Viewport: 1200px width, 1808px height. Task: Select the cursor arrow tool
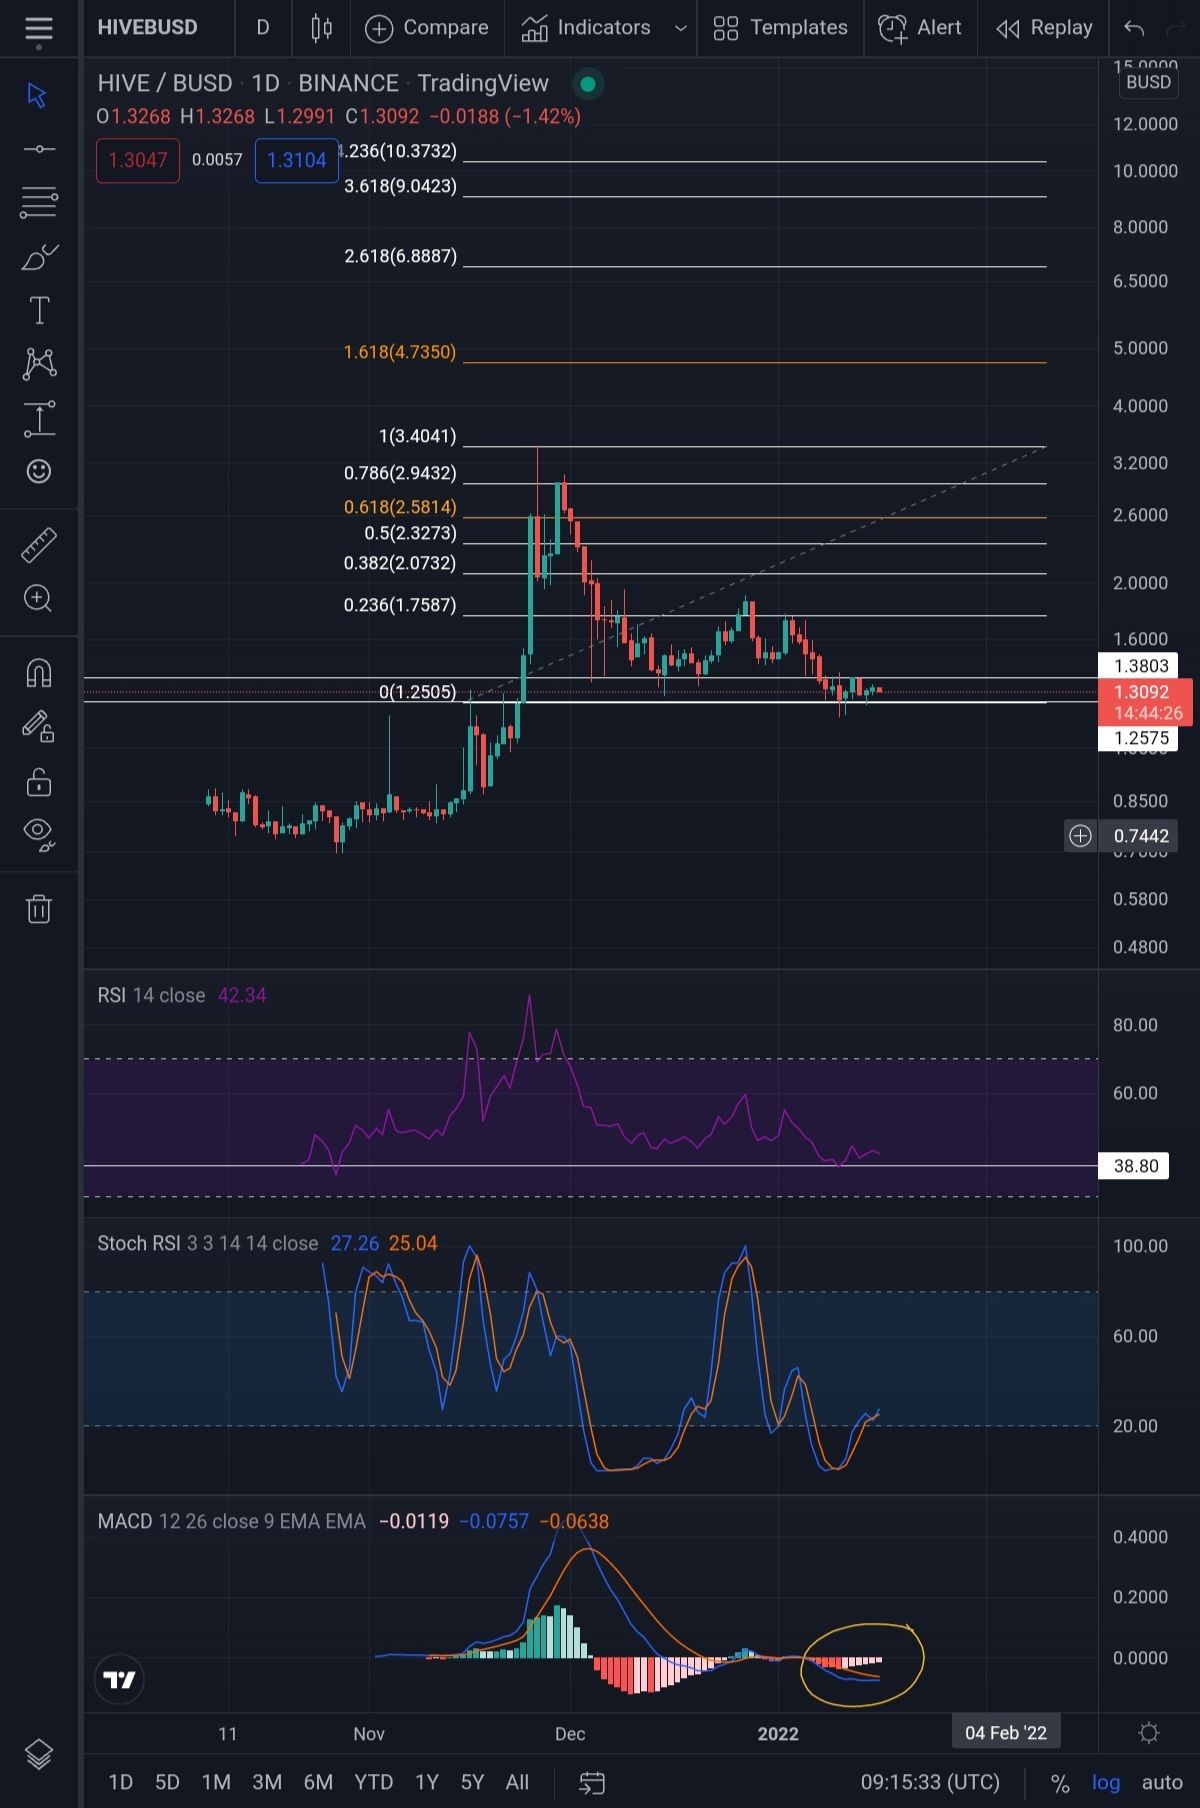click(38, 95)
